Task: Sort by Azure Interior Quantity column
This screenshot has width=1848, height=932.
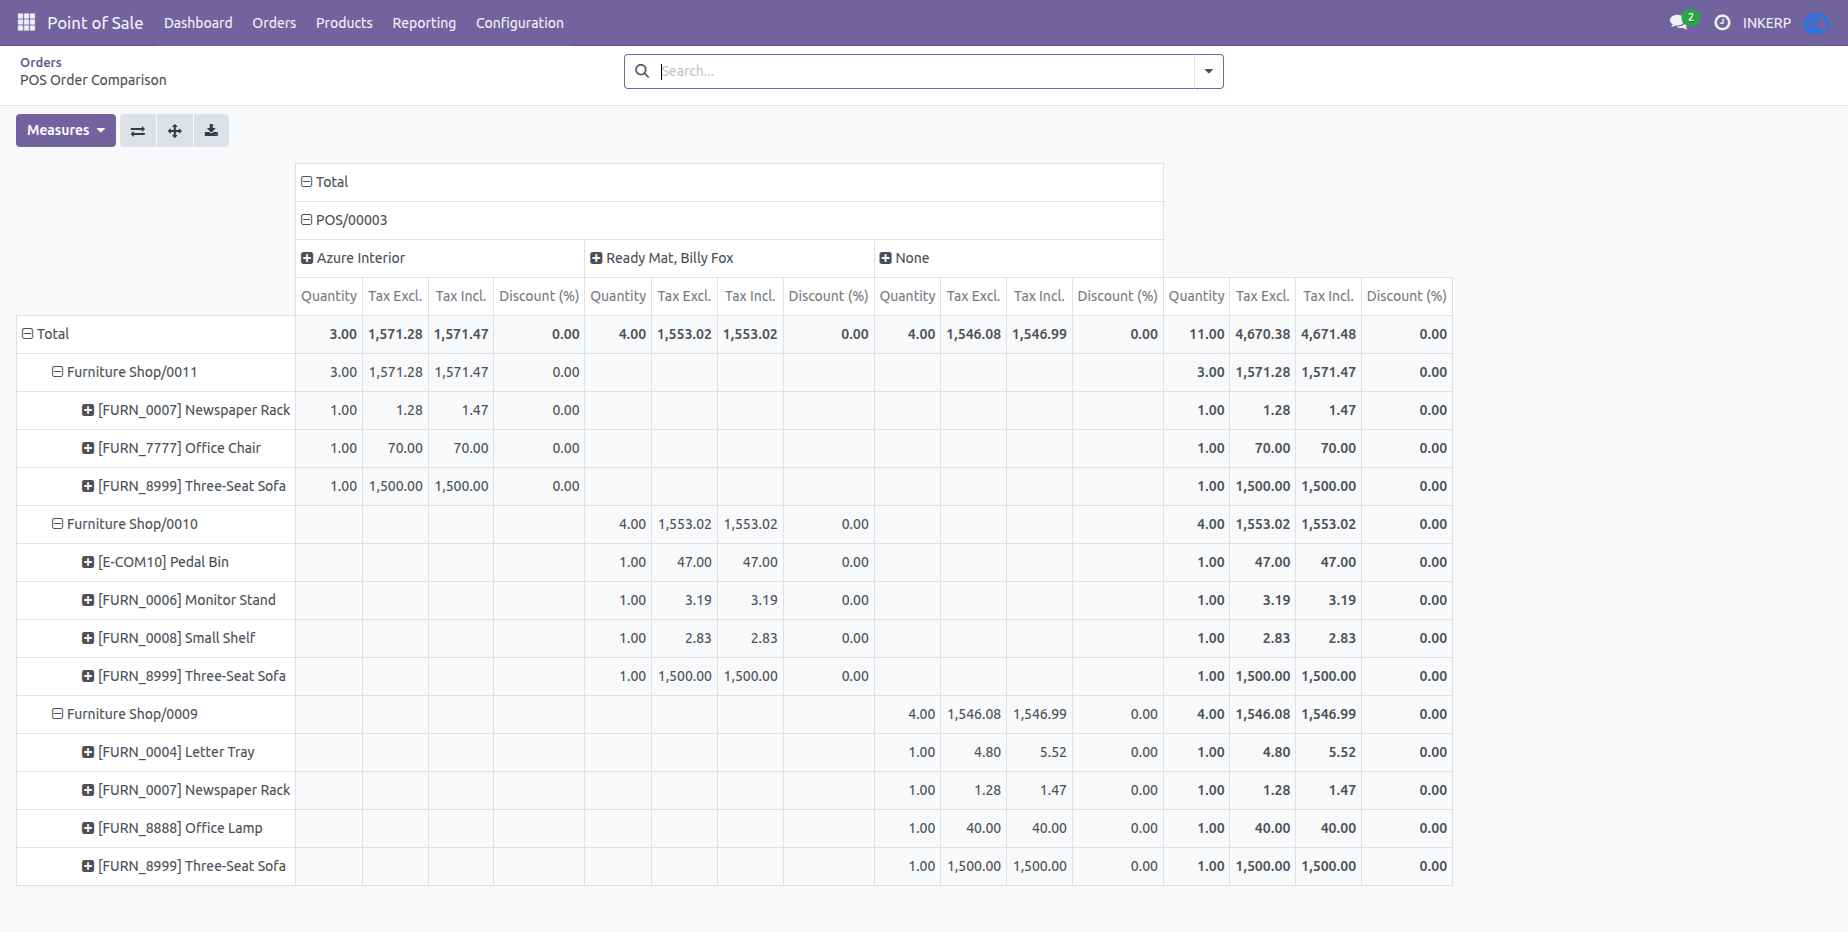Action: 329,296
